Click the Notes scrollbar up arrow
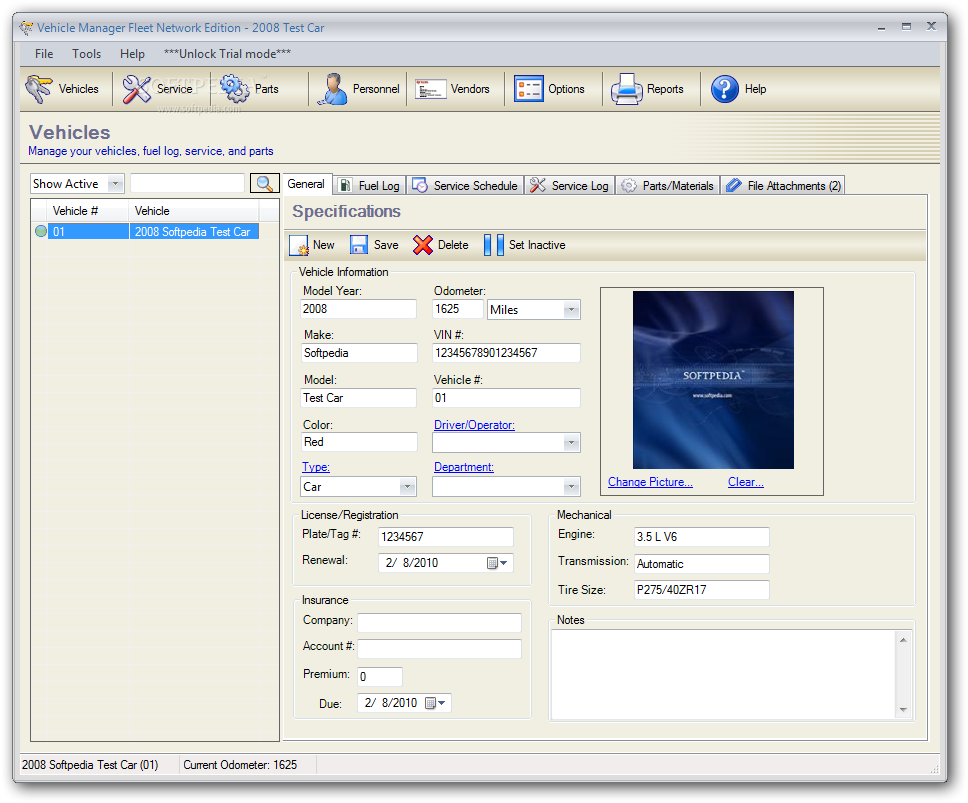The height and width of the screenshot is (803, 968). coord(903,640)
